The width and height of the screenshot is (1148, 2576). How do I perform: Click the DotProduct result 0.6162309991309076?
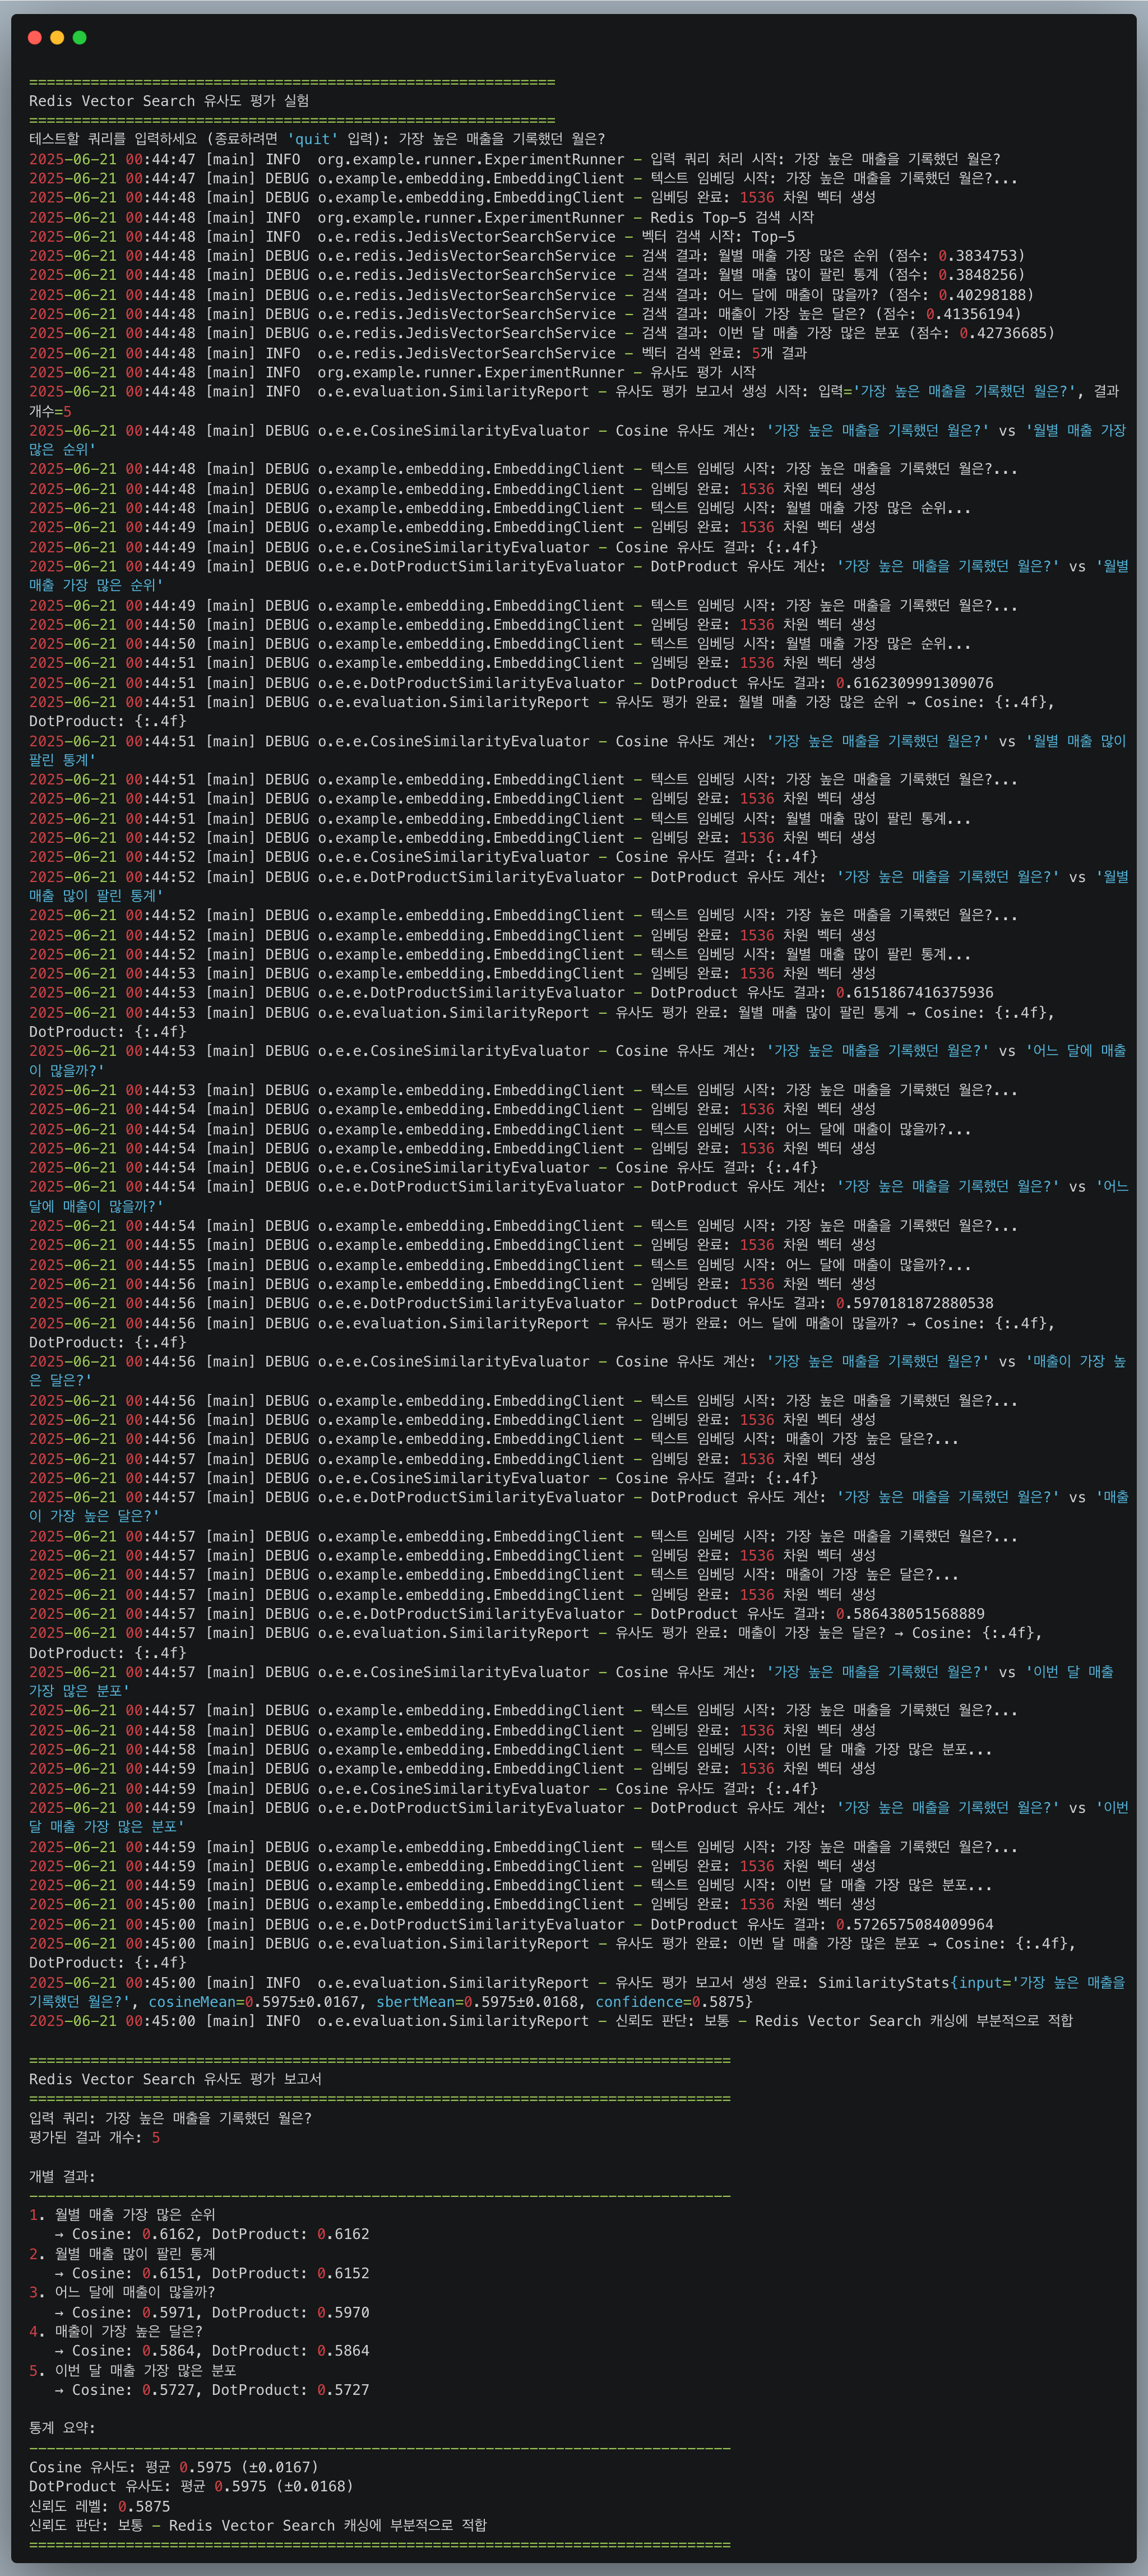(x=914, y=683)
